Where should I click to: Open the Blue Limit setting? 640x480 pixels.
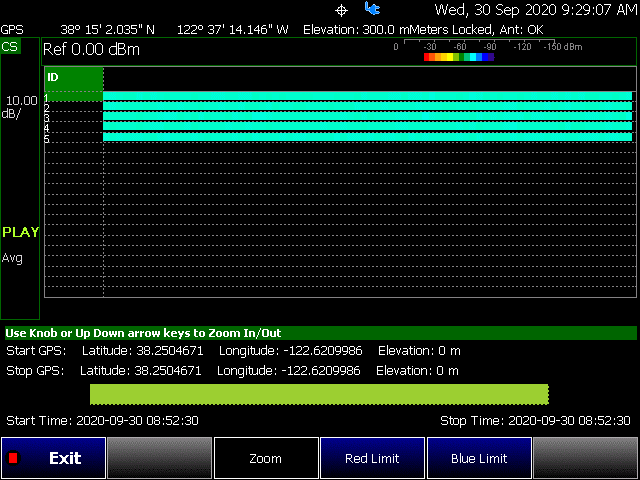tap(479, 458)
